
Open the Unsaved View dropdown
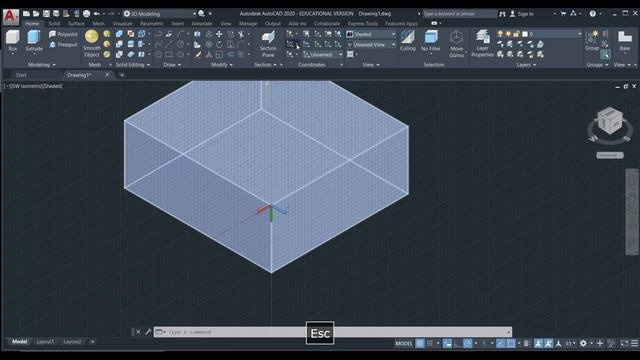371,44
